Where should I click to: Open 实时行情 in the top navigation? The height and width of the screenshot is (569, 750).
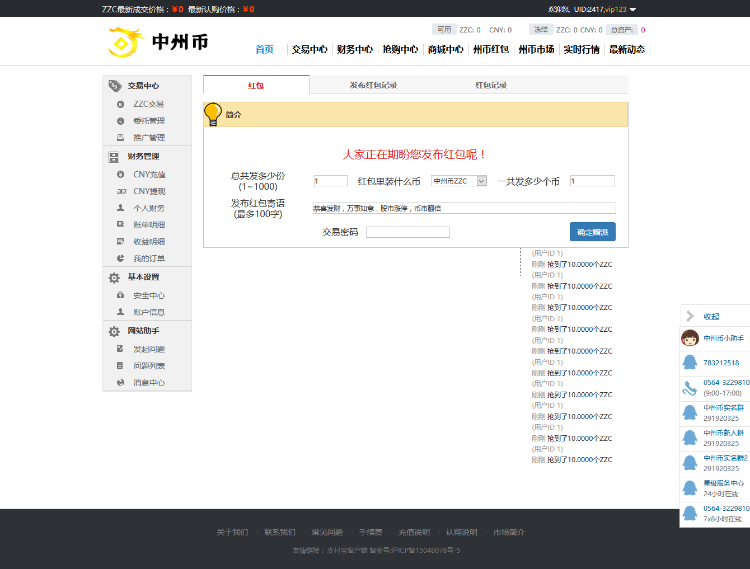coord(582,49)
